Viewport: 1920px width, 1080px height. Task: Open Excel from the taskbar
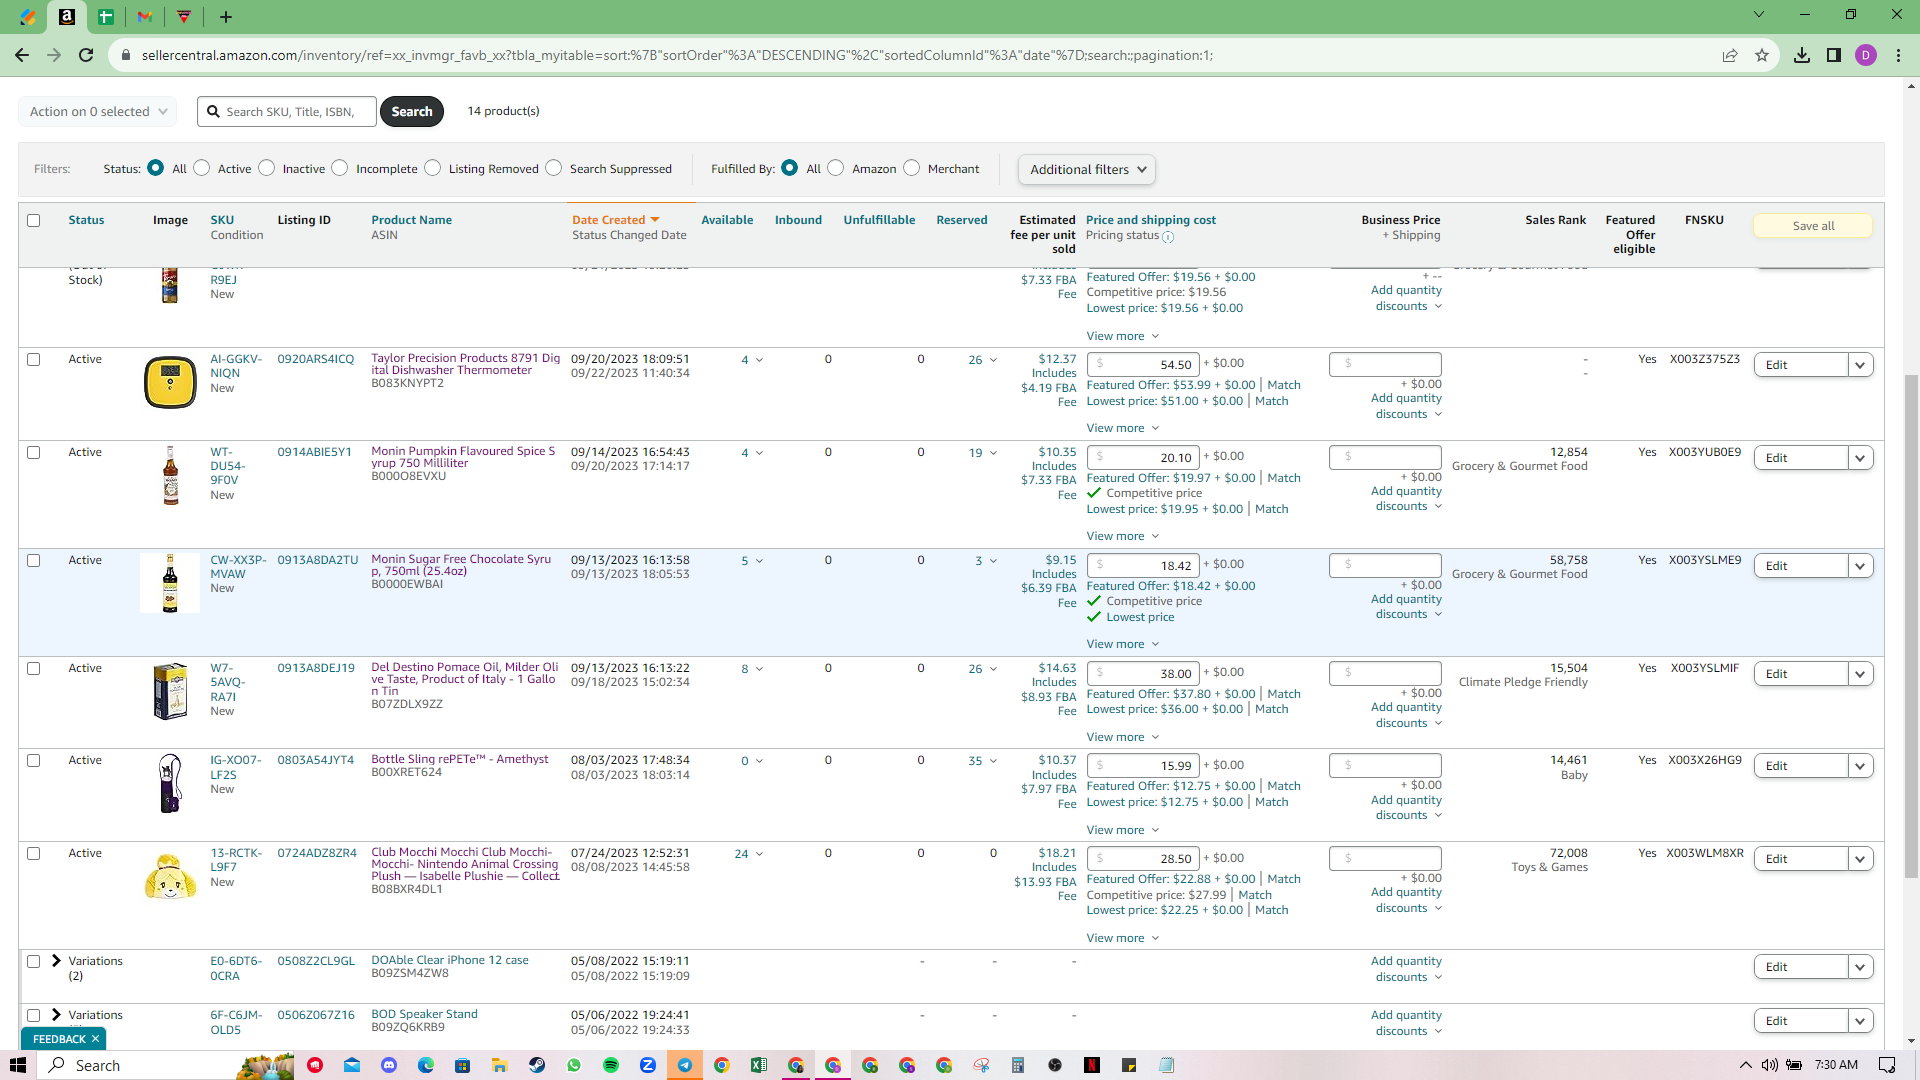[x=759, y=1065]
